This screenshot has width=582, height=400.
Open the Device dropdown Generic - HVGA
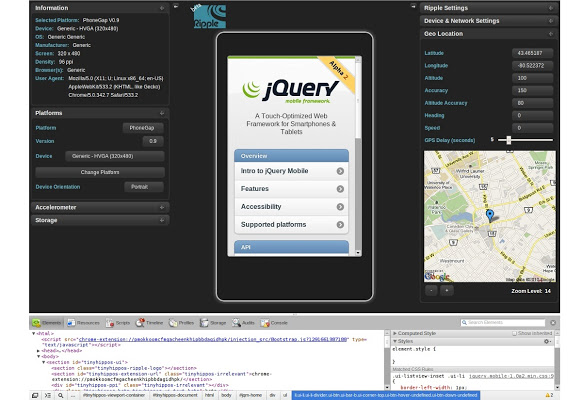pos(115,156)
